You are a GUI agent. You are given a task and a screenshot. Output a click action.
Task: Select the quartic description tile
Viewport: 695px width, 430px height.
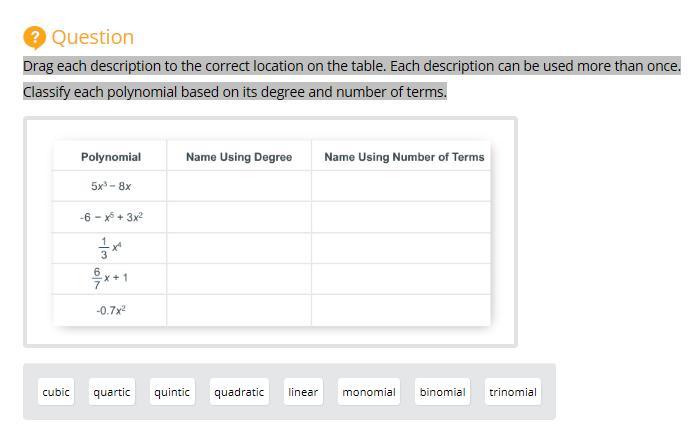click(112, 392)
